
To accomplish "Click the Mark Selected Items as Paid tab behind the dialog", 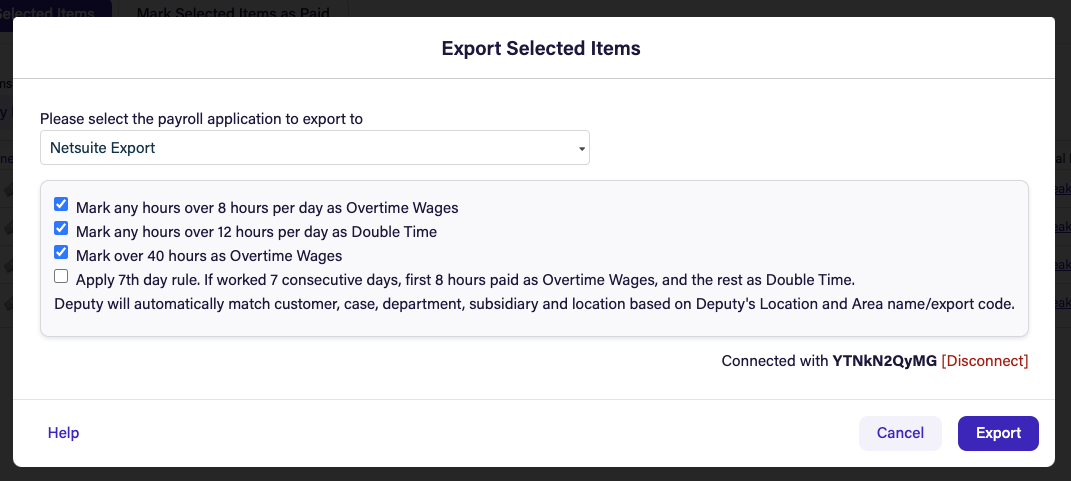I will (x=233, y=13).
